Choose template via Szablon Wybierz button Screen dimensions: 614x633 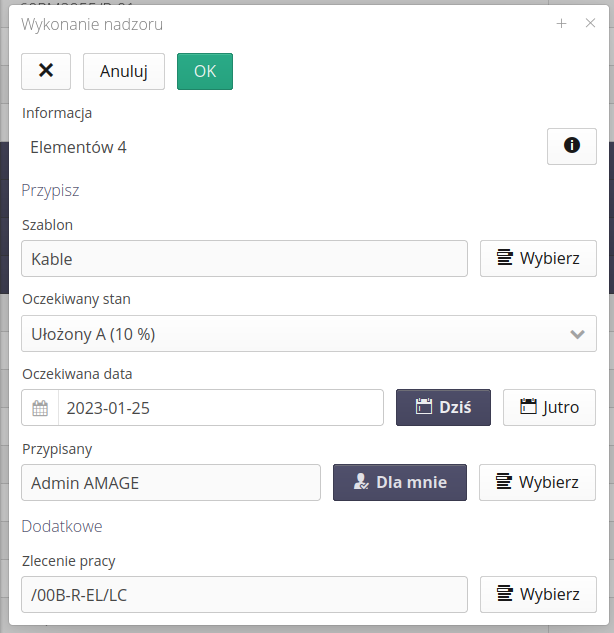click(x=538, y=258)
